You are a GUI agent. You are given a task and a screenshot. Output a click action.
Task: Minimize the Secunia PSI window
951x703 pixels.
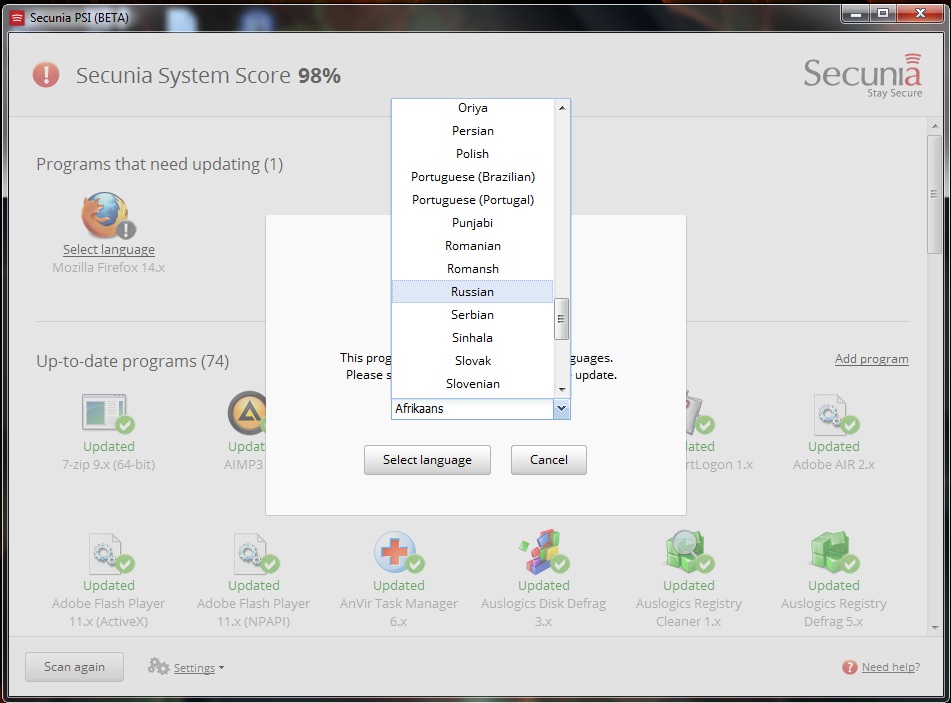pyautogui.click(x=856, y=13)
